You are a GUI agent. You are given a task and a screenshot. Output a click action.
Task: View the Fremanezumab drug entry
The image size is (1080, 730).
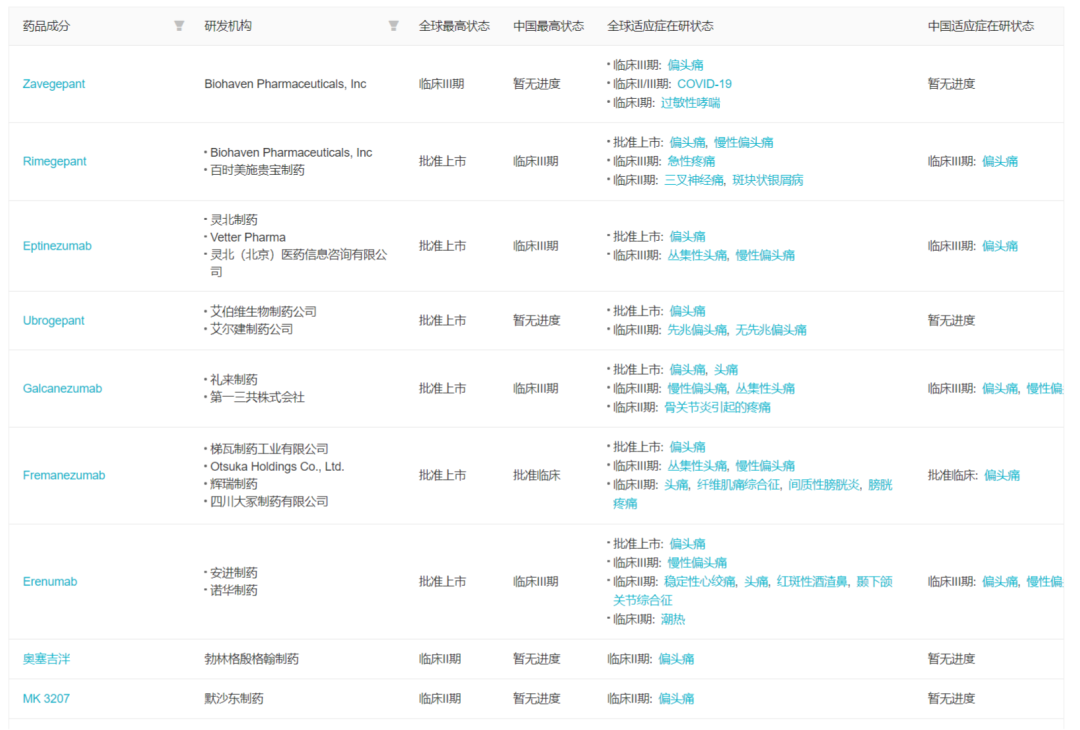coord(64,475)
